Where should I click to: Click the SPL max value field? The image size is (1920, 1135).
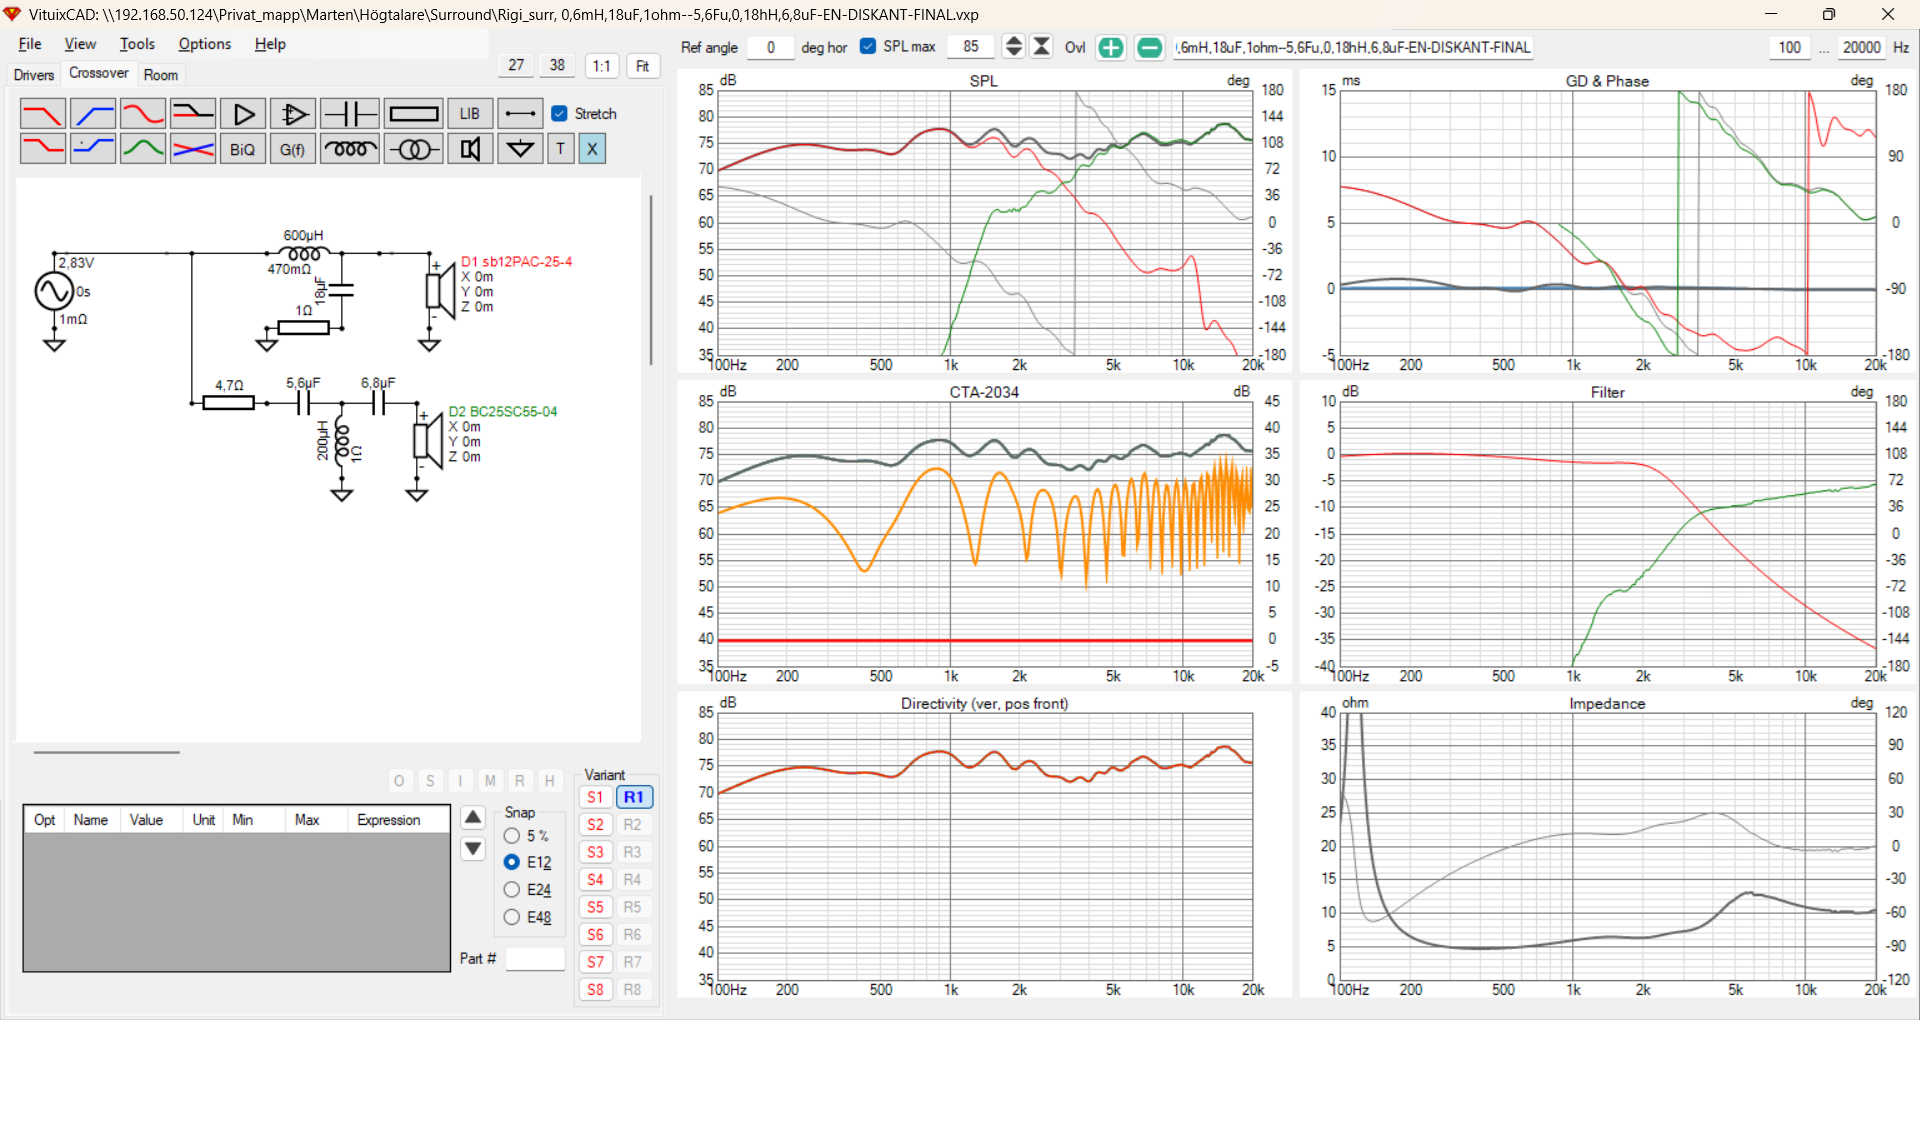click(970, 47)
